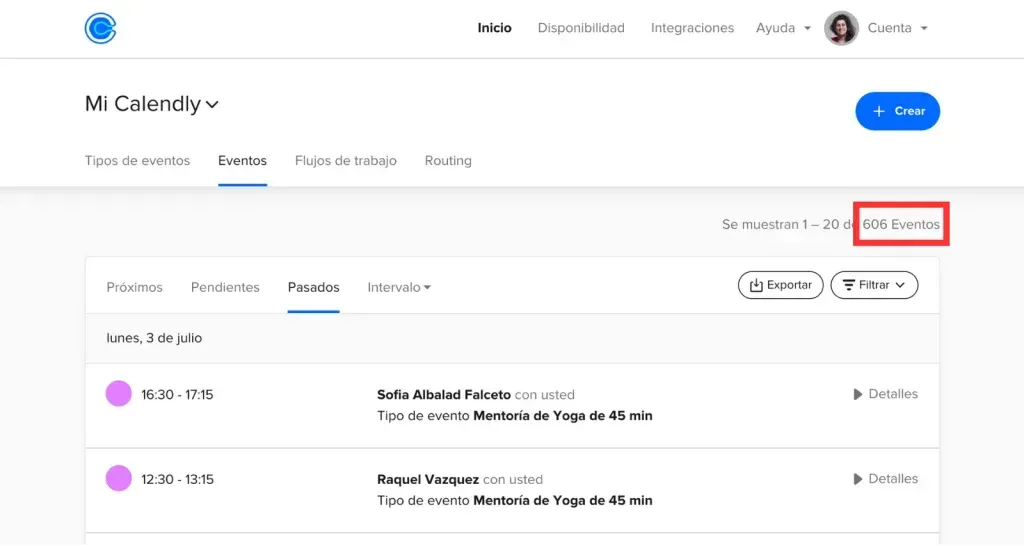Go to Flujos de trabajo tab

coord(345,161)
